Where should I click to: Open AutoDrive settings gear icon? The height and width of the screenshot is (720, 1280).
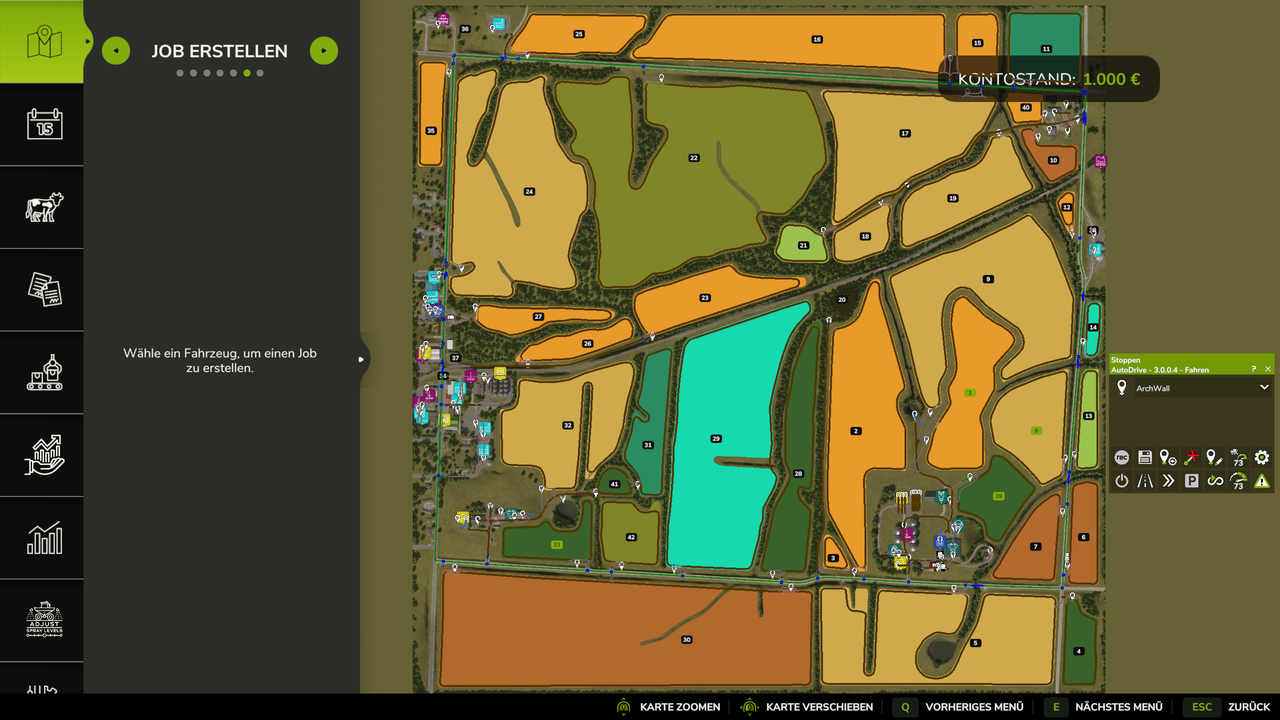[1262, 457]
